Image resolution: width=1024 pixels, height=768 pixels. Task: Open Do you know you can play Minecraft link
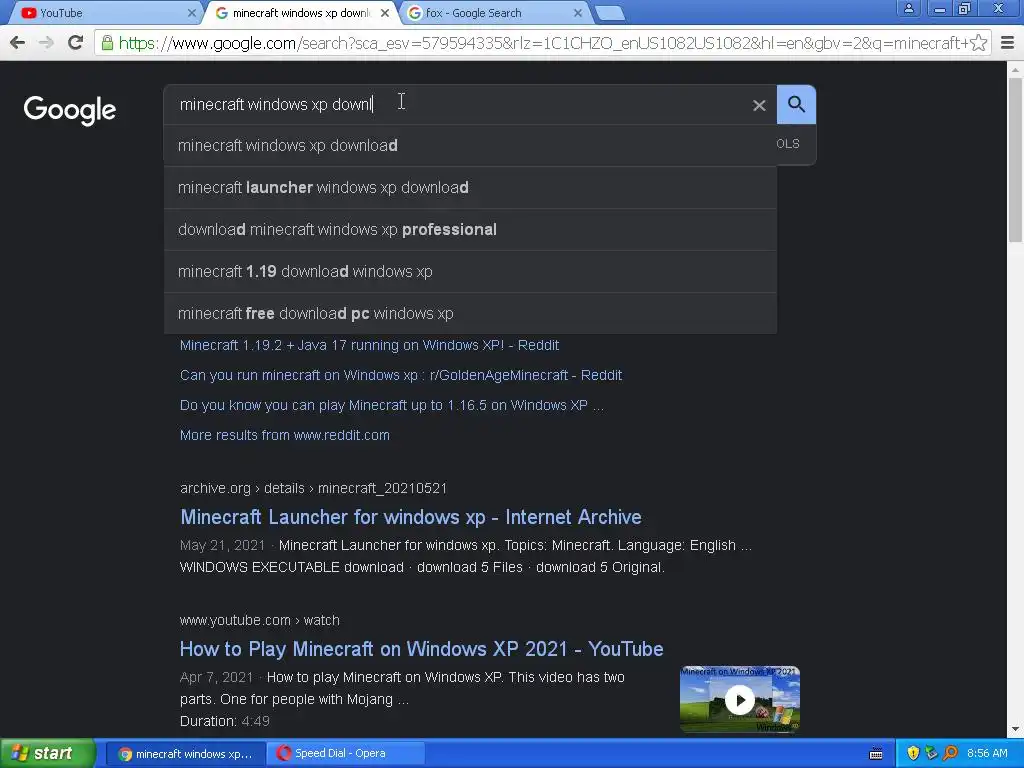click(x=391, y=405)
